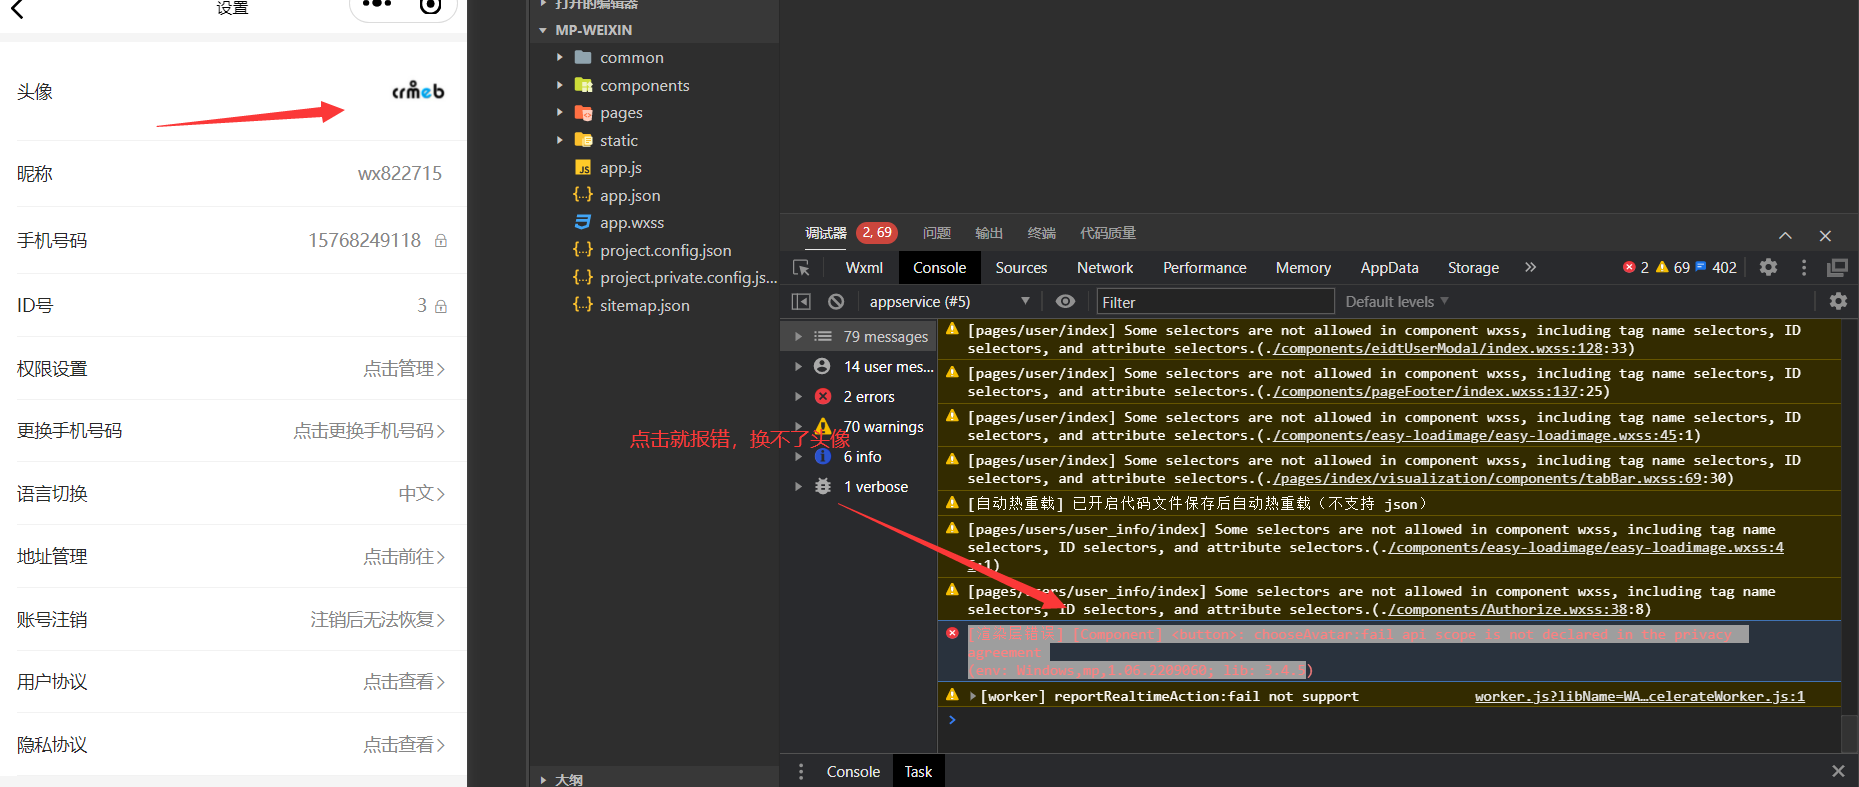Open worker.js WAAccelerateWorker source link

(x=1639, y=696)
